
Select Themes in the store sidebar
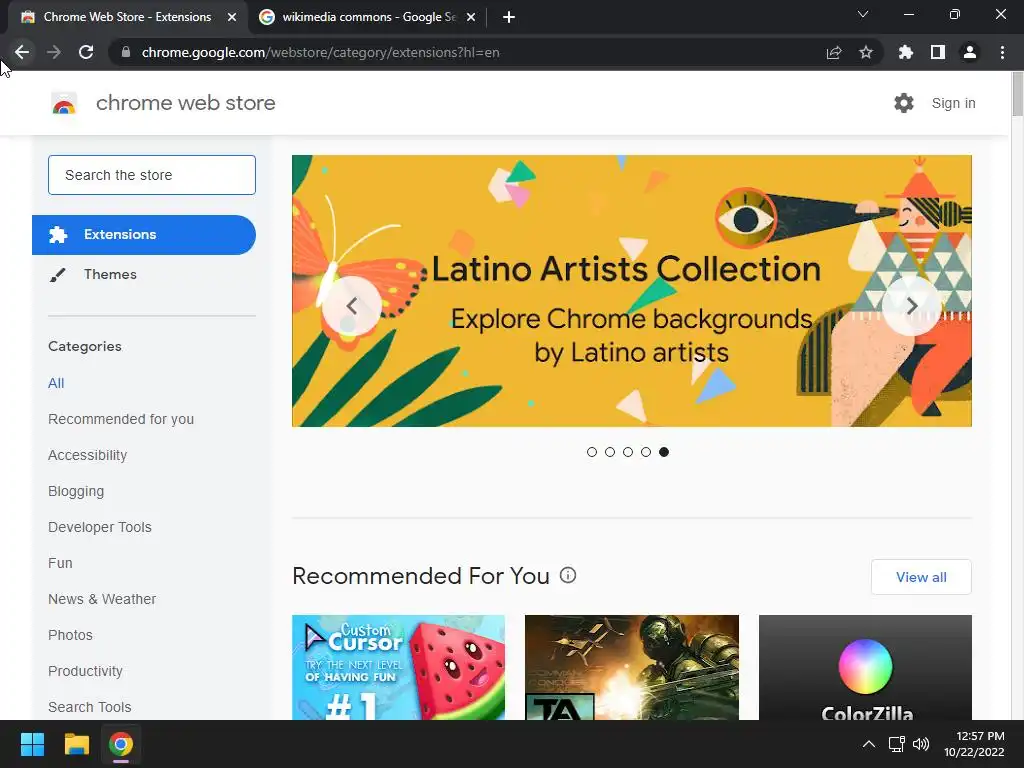[x=110, y=274]
